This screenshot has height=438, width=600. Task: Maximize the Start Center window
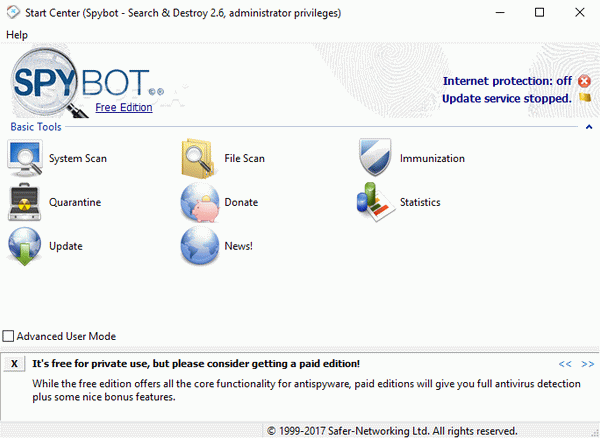540,13
